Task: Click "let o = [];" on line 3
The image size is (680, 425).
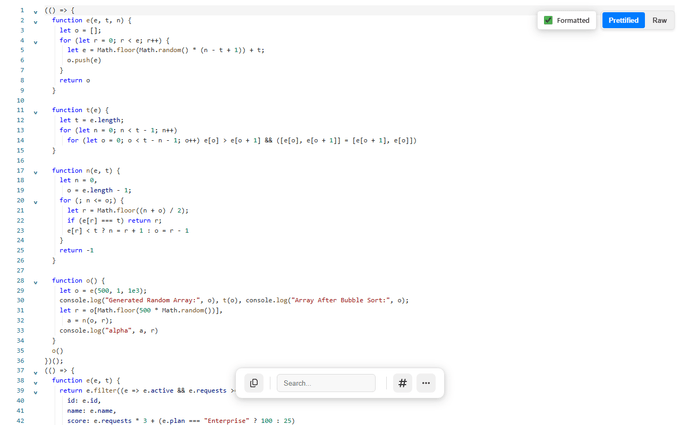Action: pos(80,30)
